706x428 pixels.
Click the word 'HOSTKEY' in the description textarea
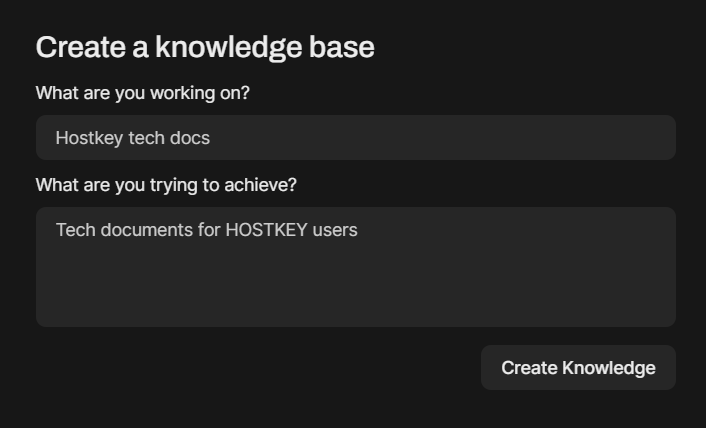pyautogui.click(x=266, y=230)
